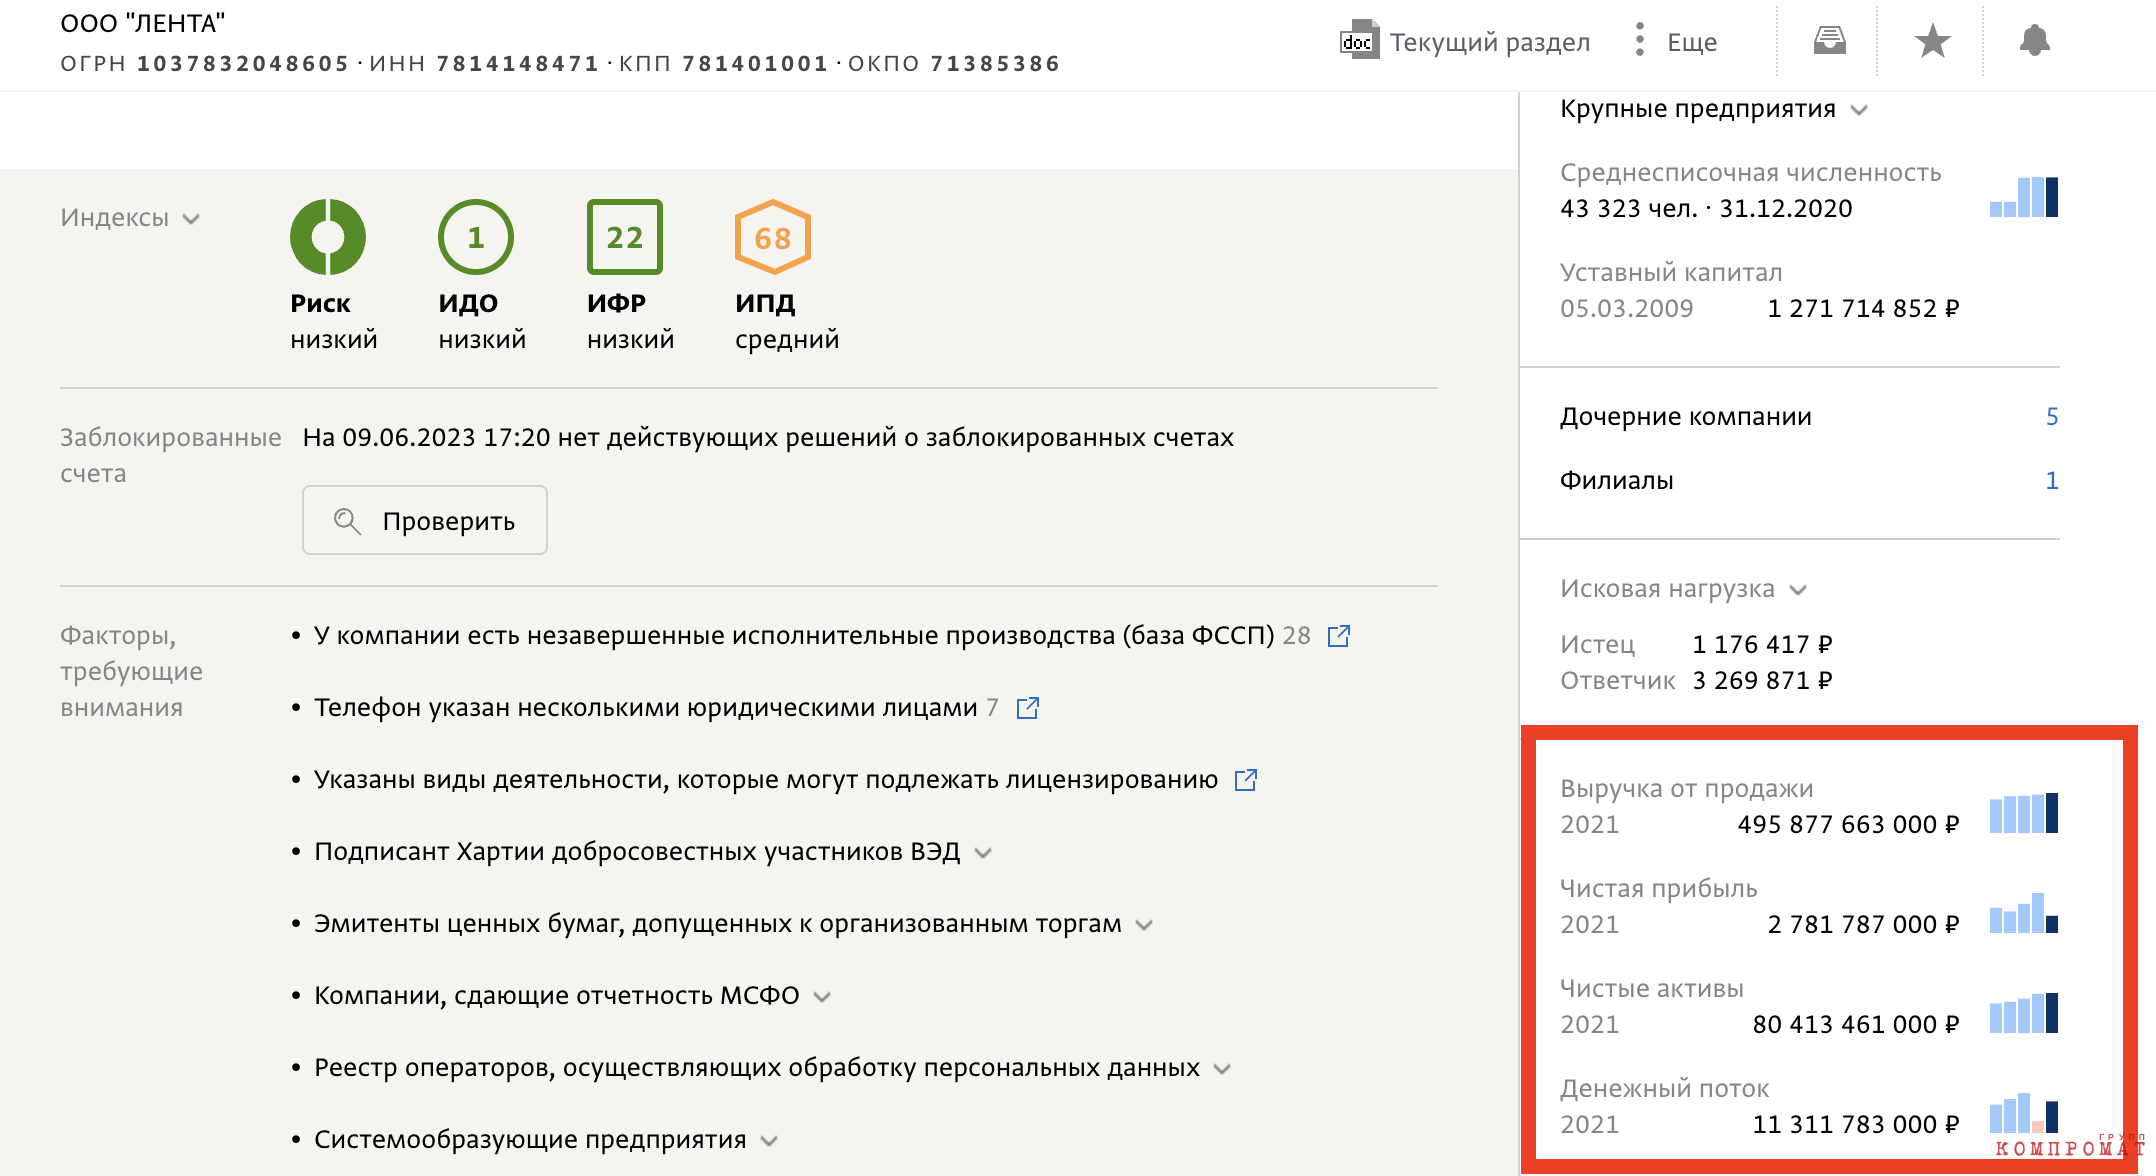The height and width of the screenshot is (1176, 2156).
Task: Click the ИПД hexagon badge showing 68
Action: [773, 237]
